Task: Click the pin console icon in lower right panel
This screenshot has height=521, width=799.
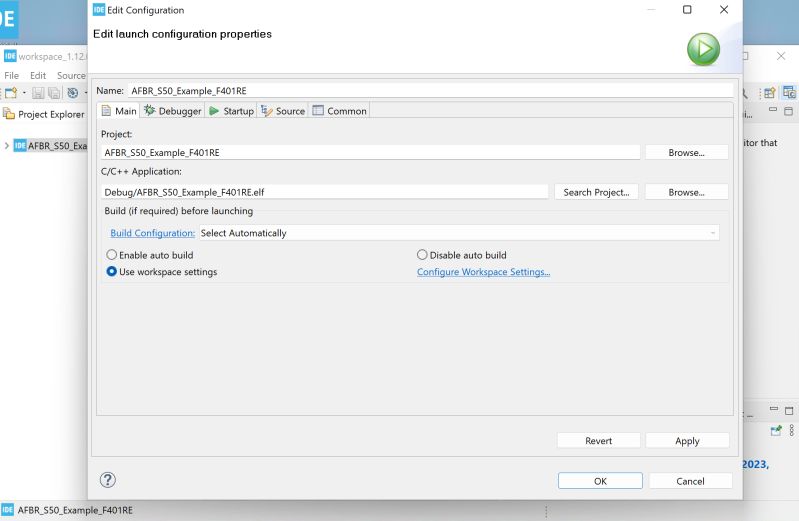Action: 776,431
